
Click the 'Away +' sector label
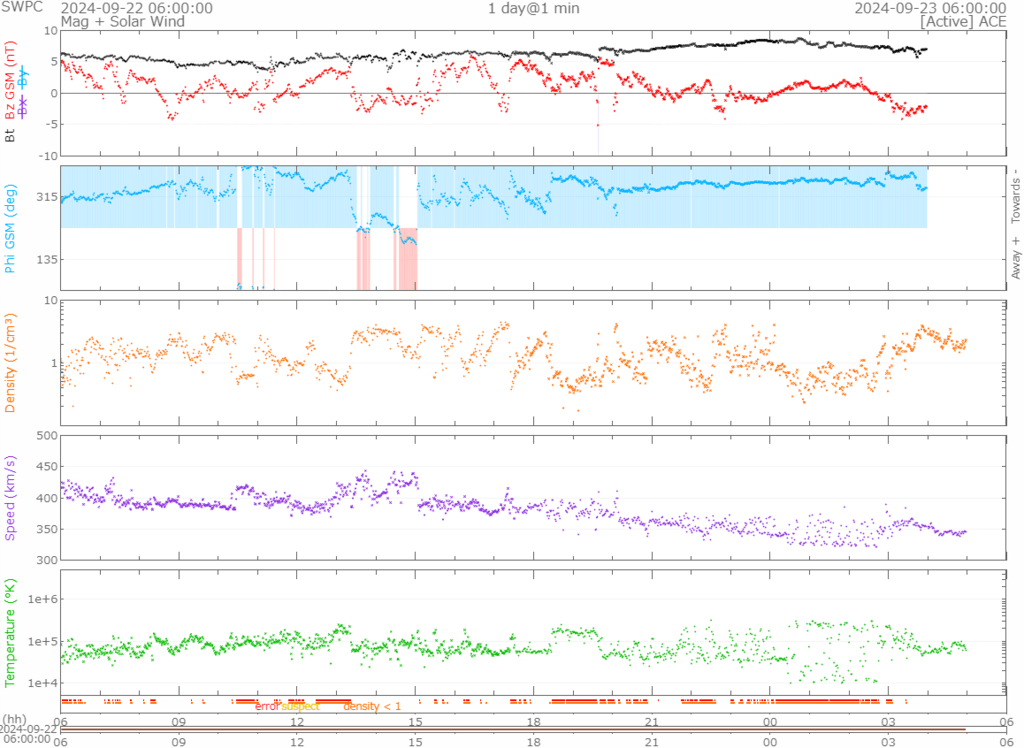(1015, 260)
